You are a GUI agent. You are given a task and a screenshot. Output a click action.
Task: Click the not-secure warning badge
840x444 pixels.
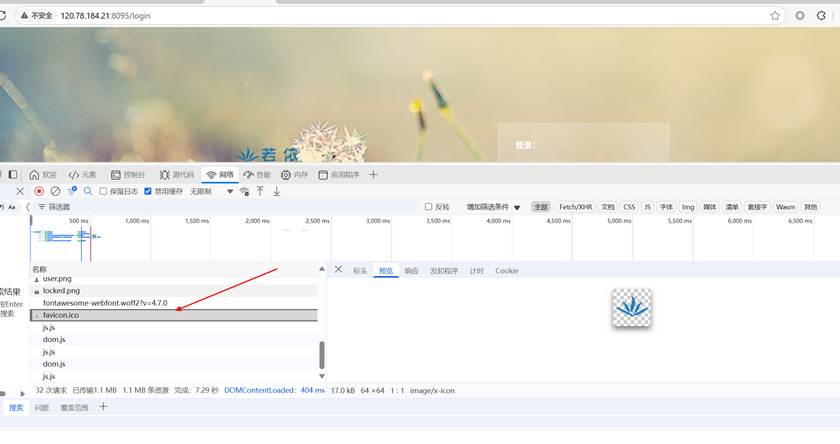pyautogui.click(x=37, y=16)
